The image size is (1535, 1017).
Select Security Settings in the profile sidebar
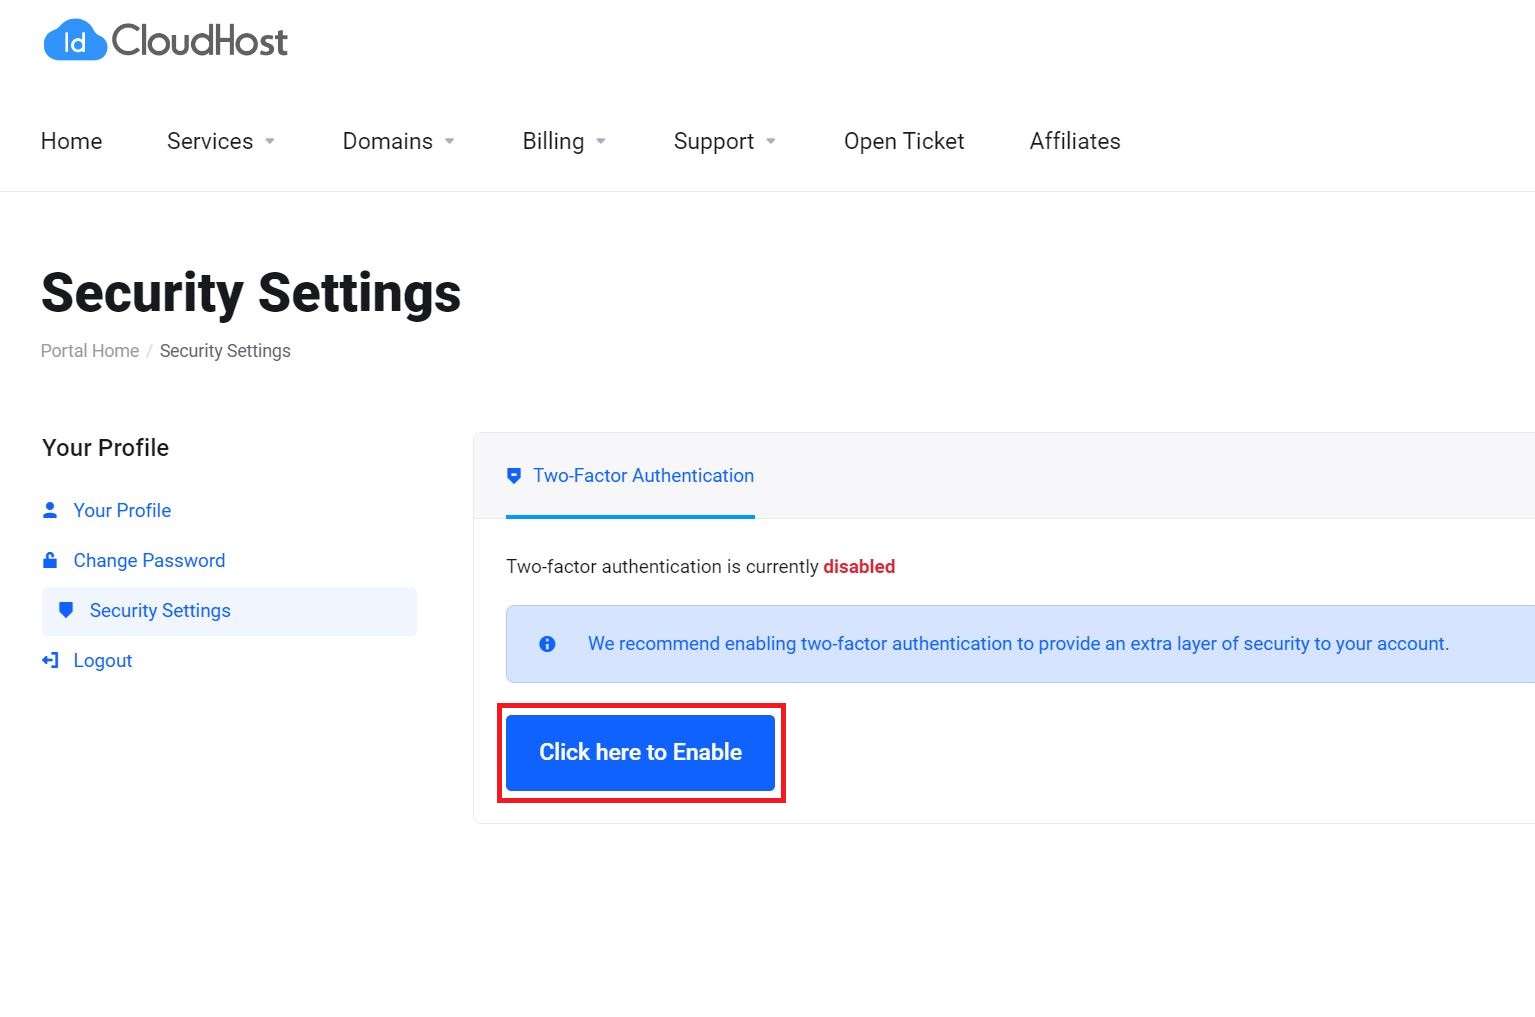159,610
